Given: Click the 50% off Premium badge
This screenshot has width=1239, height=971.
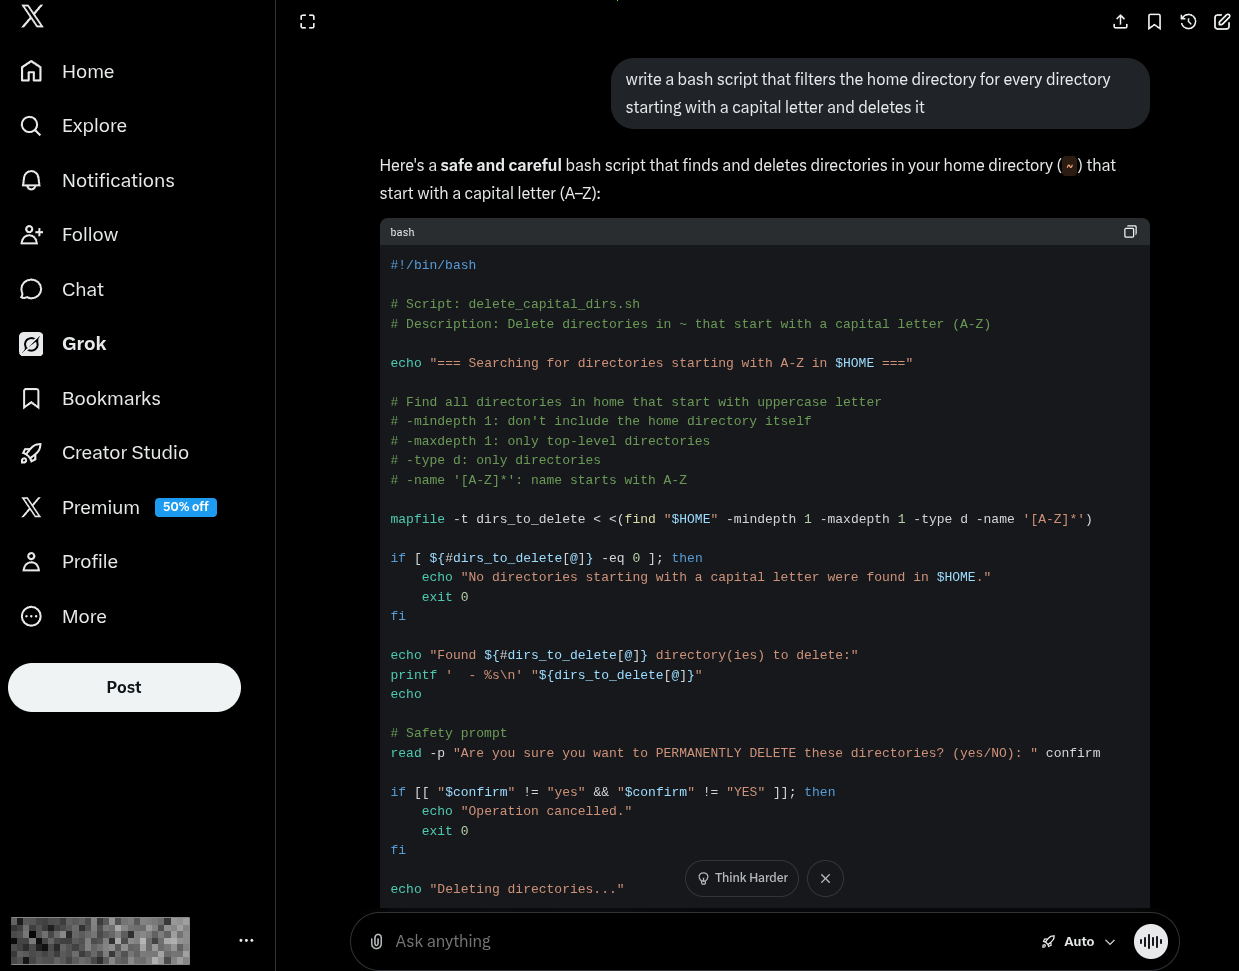Looking at the screenshot, I should coord(186,507).
